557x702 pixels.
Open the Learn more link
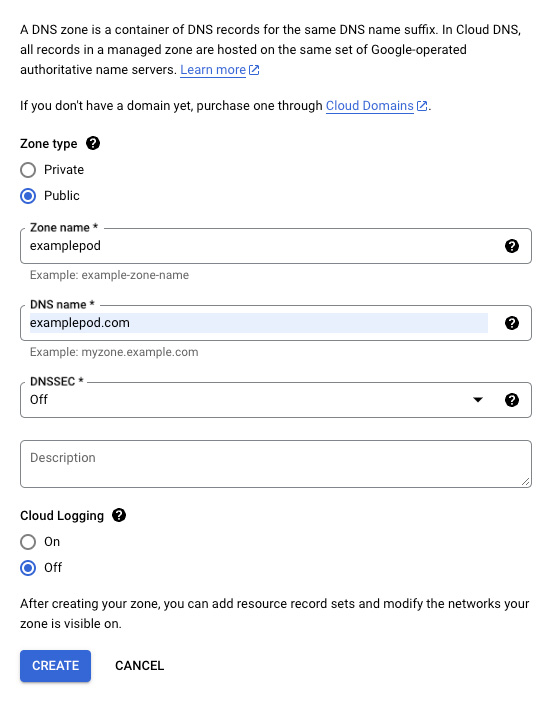(213, 70)
